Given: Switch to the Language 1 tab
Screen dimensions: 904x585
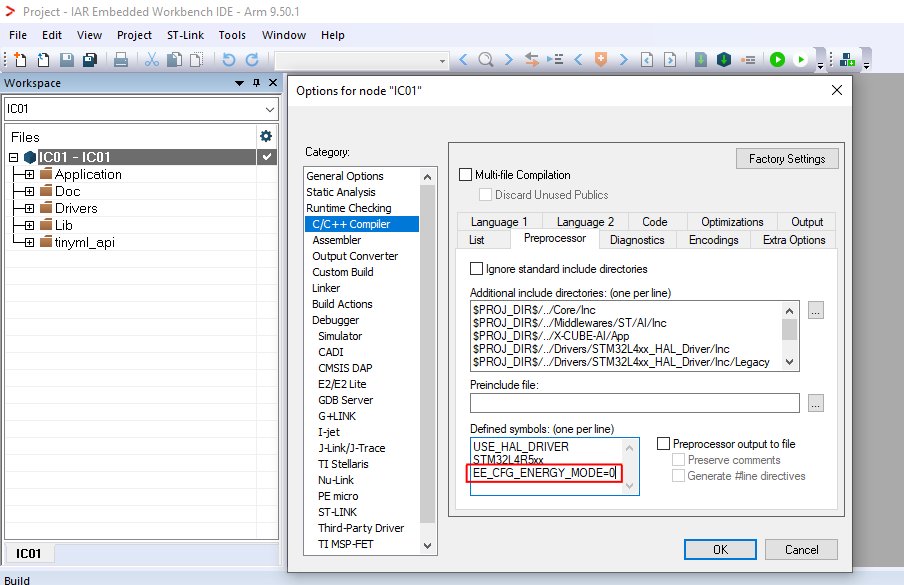Looking at the screenshot, I should click(x=499, y=222).
